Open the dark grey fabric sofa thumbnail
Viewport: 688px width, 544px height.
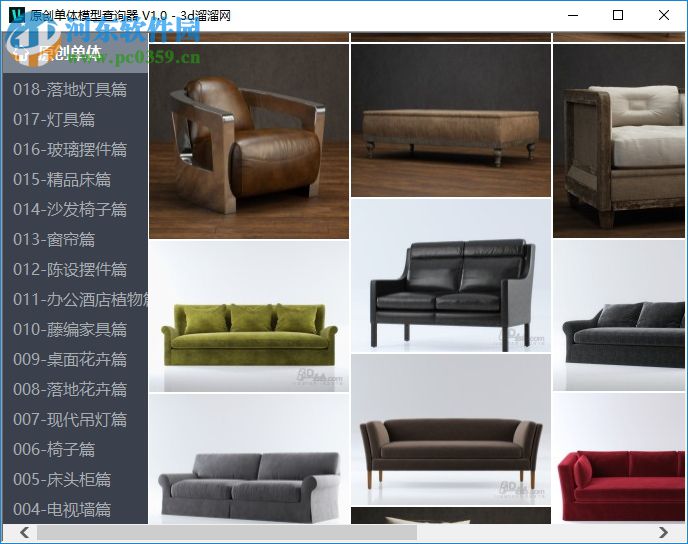coord(619,315)
